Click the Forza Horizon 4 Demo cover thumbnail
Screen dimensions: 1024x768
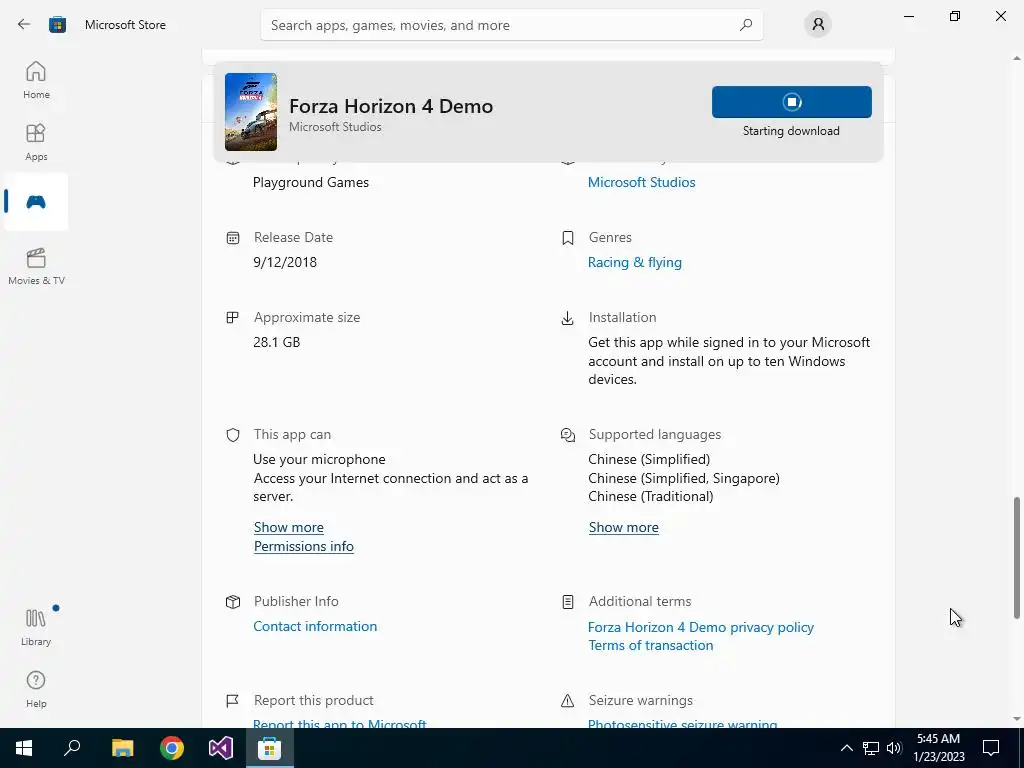coord(251,112)
